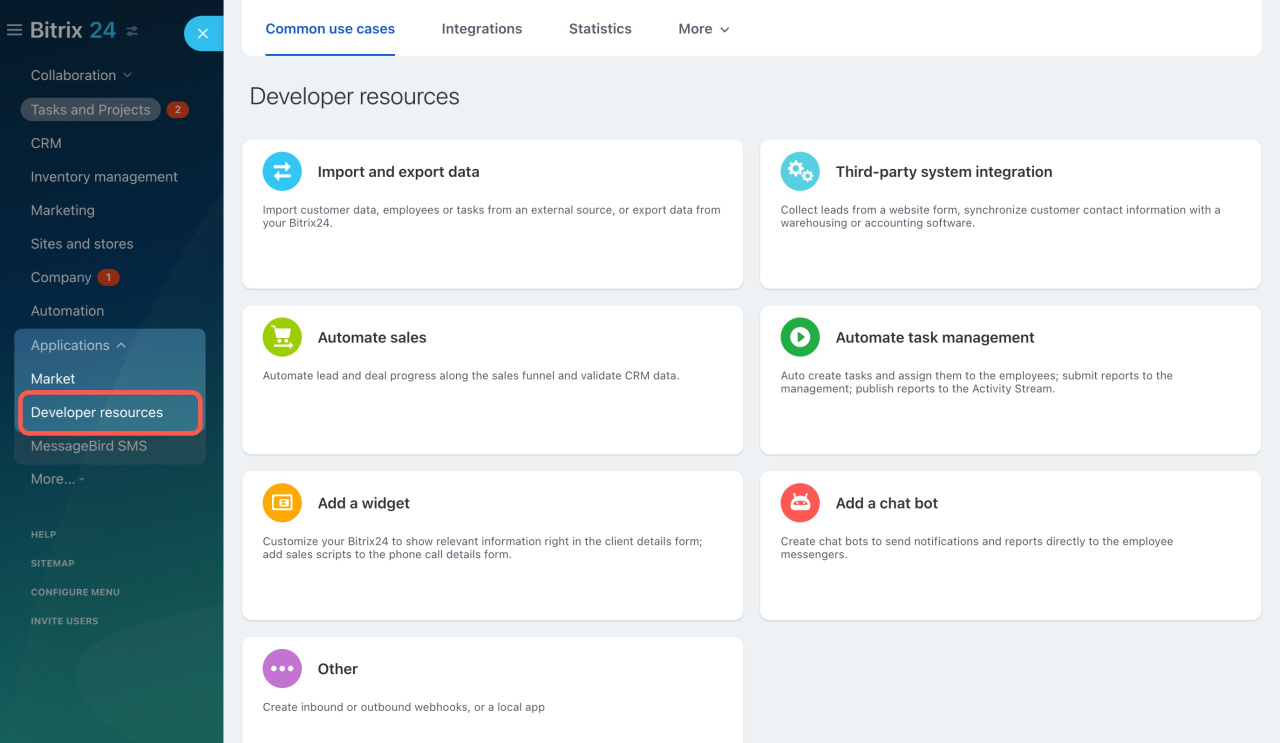
Task: Click the Third-party system integration gears icon
Action: [800, 171]
